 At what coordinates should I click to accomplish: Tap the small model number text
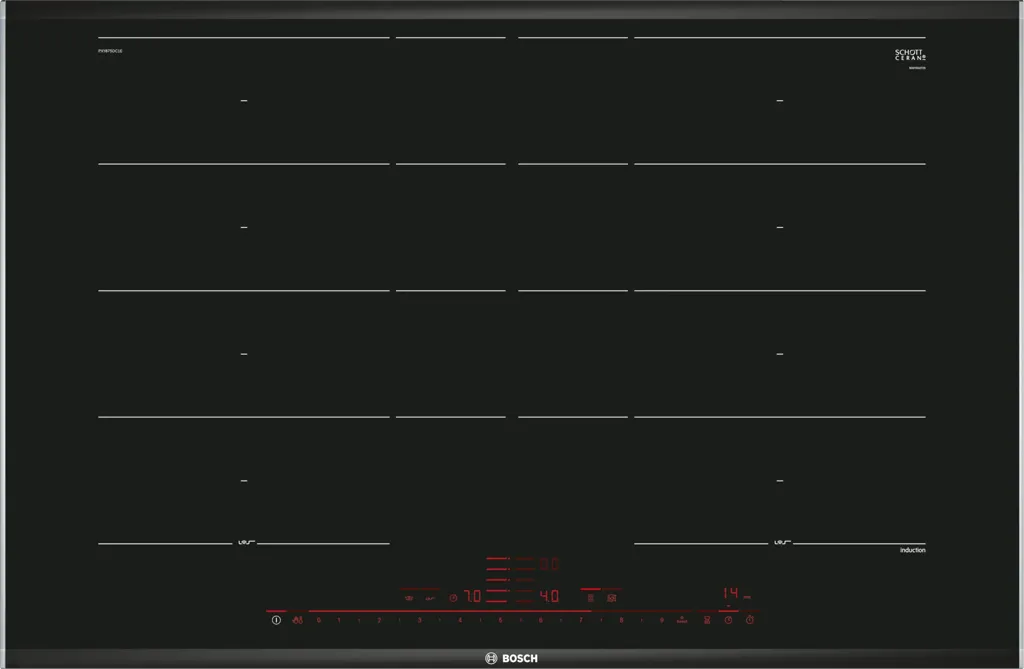tap(110, 51)
